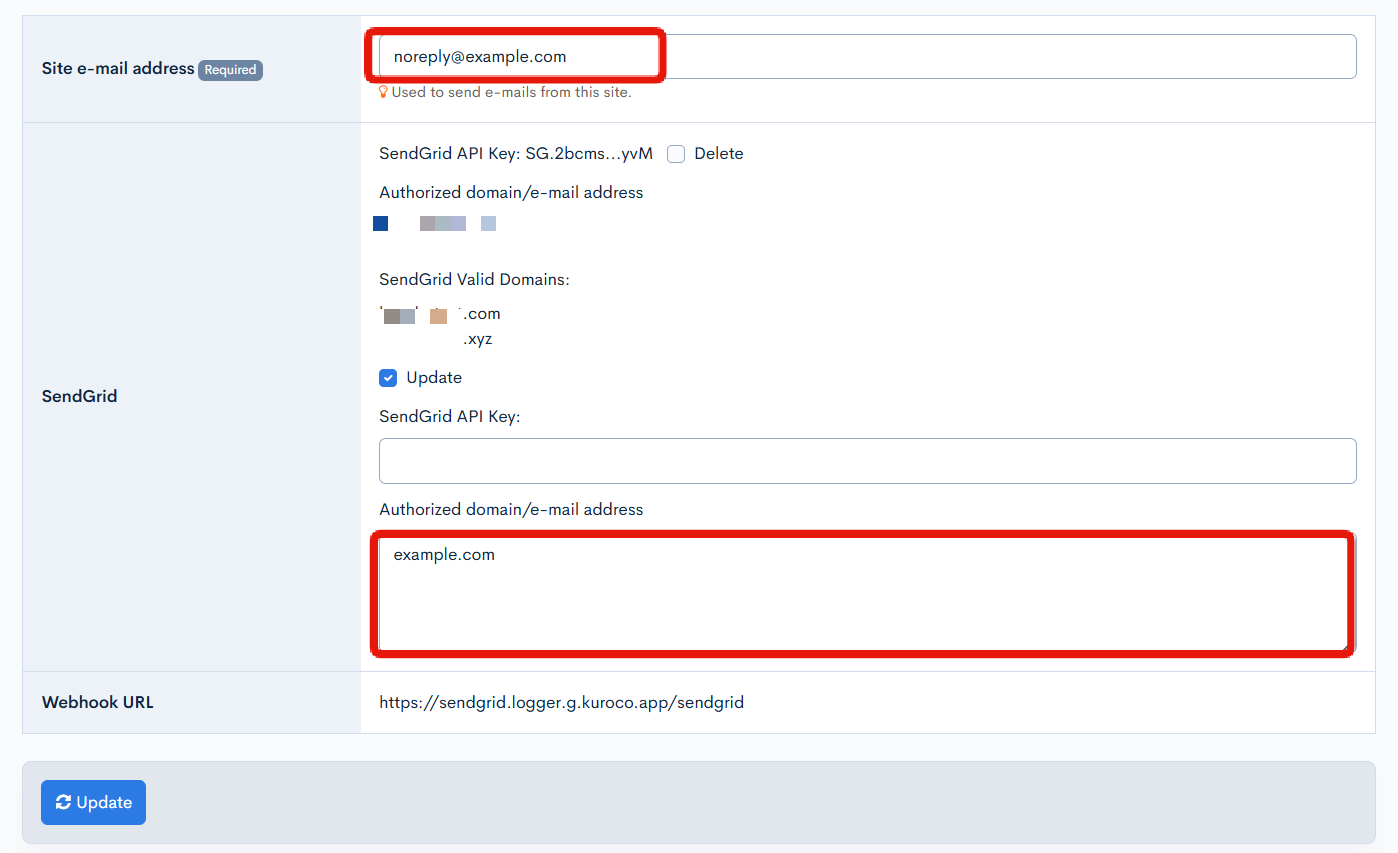This screenshot has height=853, width=1398.
Task: Click the Delete checkbox label text
Action: pos(718,154)
